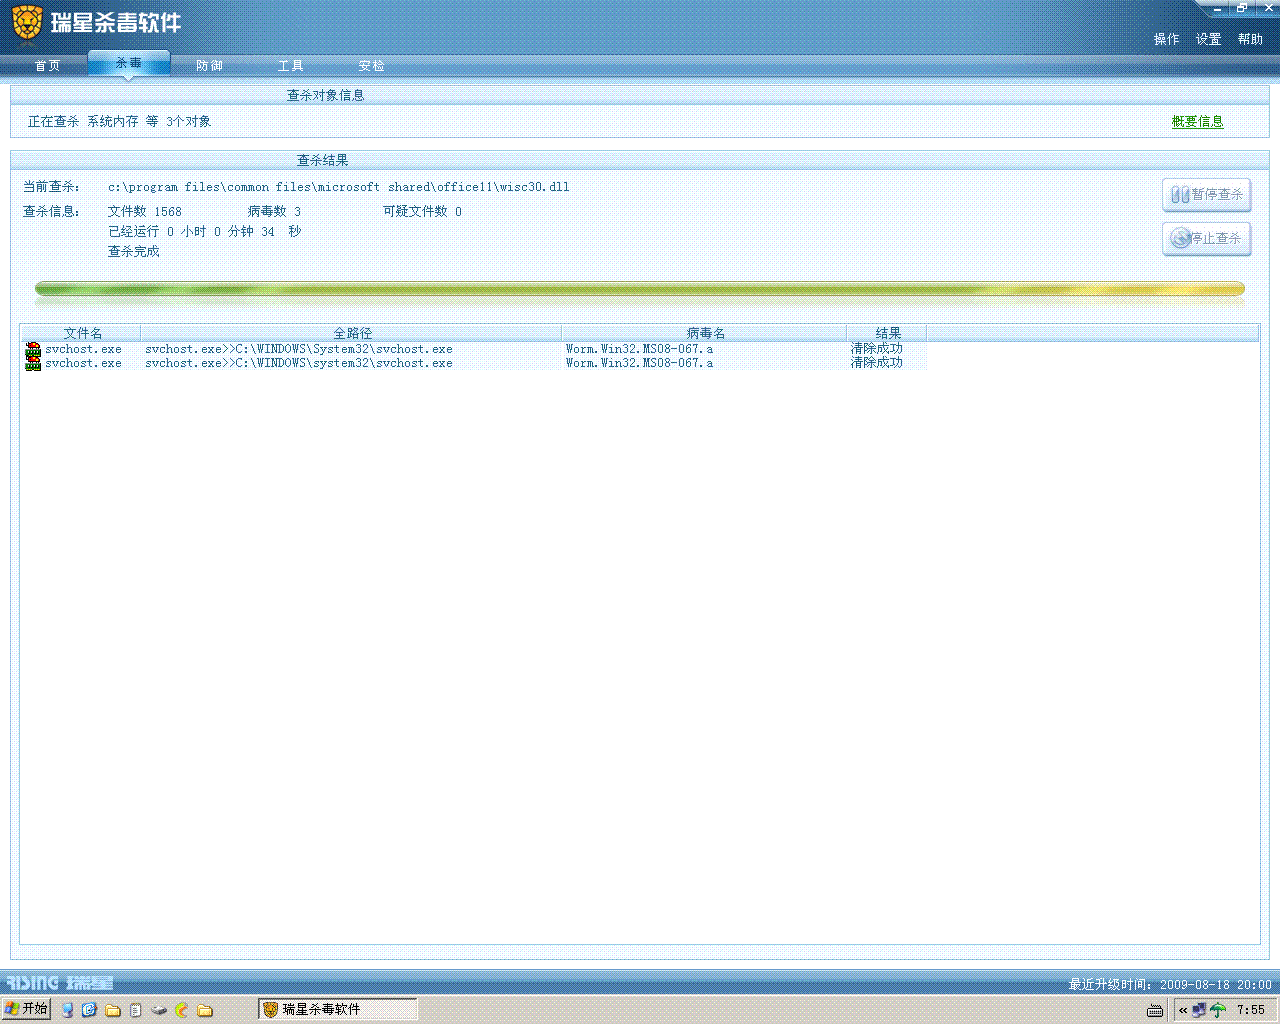Click the 停止查杀 stop button
The height and width of the screenshot is (1024, 1280).
1207,239
